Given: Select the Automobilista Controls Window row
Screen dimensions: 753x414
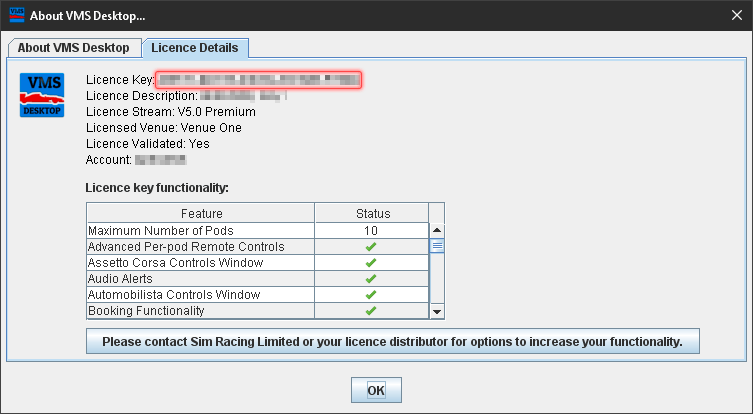Looking at the screenshot, I should point(258,294).
